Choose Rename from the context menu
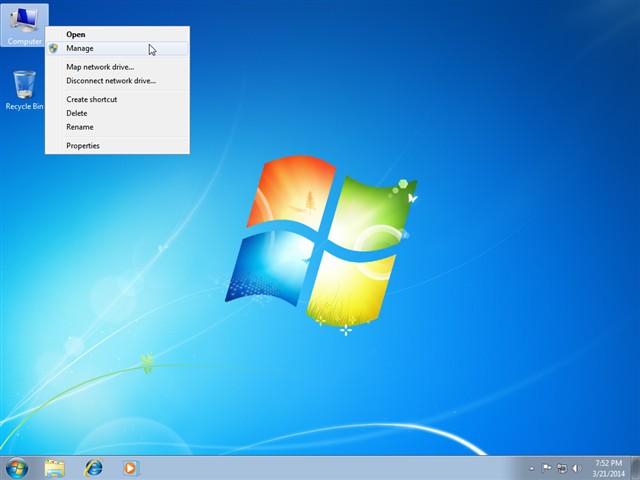The image size is (640, 480). point(117,127)
